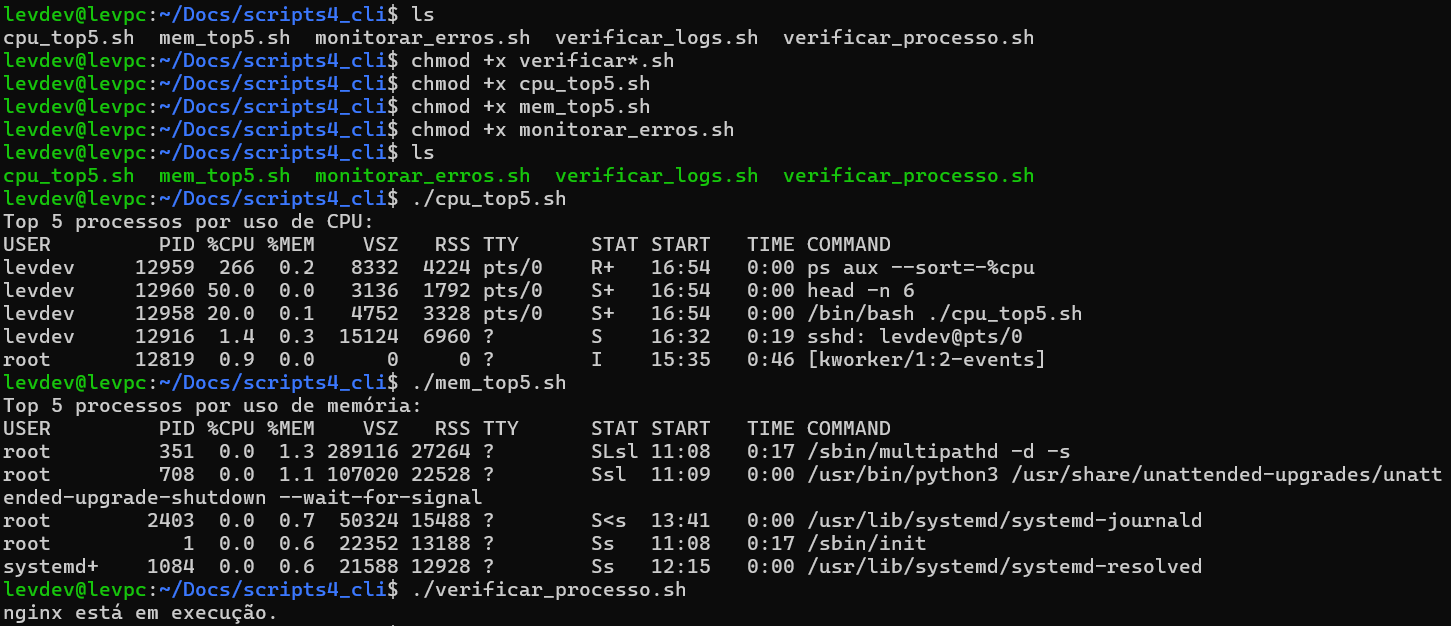Click the '/sbin/multipathd -d -s' command
This screenshot has width=1451, height=626.
pos(938,452)
